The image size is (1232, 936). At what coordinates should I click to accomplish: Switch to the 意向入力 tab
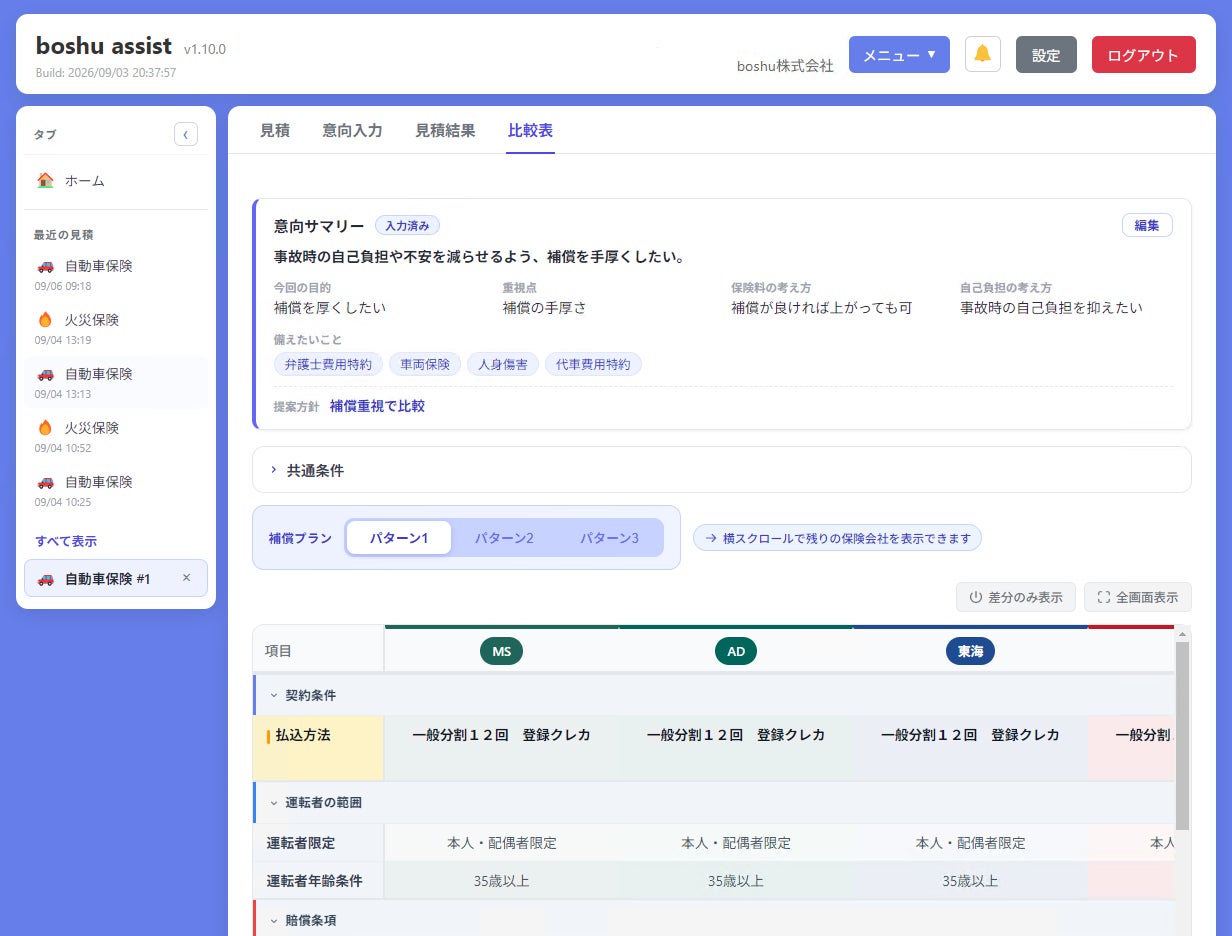(x=352, y=130)
